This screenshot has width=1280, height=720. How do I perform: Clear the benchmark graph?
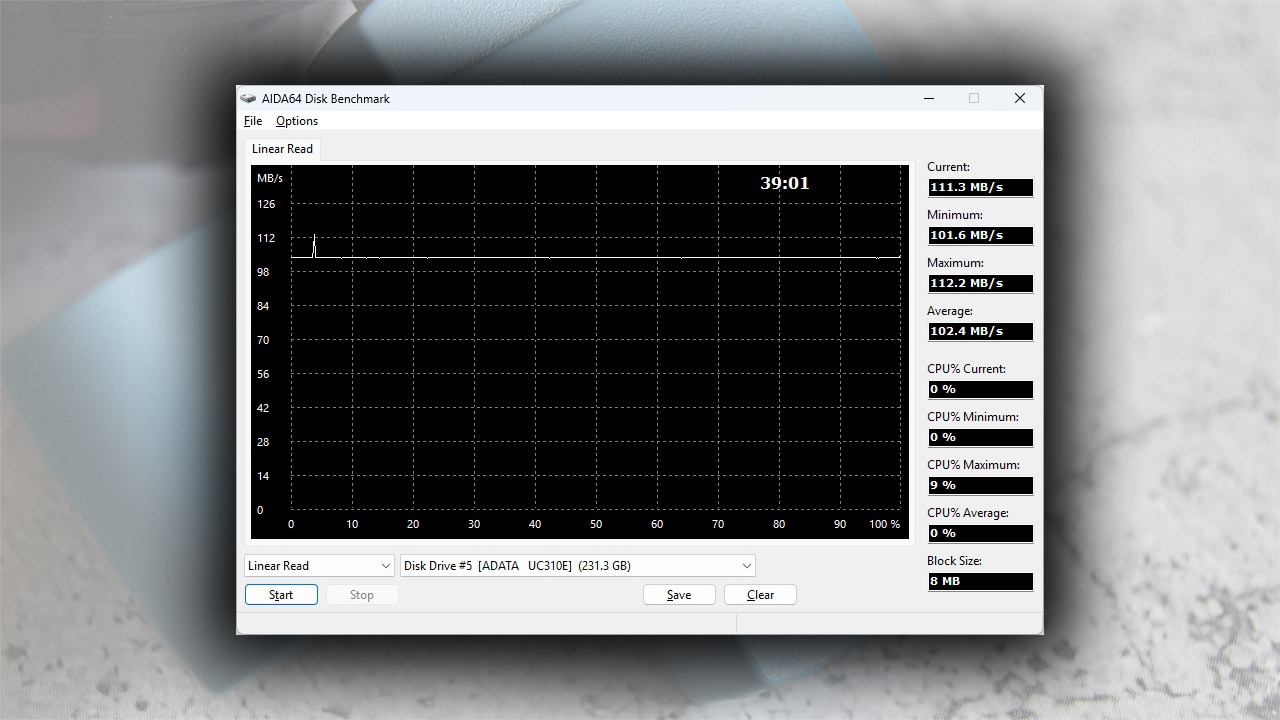pos(760,595)
